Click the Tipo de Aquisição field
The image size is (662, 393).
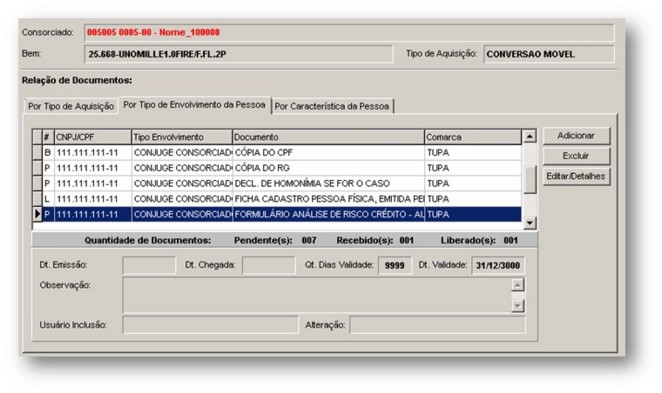coord(549,54)
